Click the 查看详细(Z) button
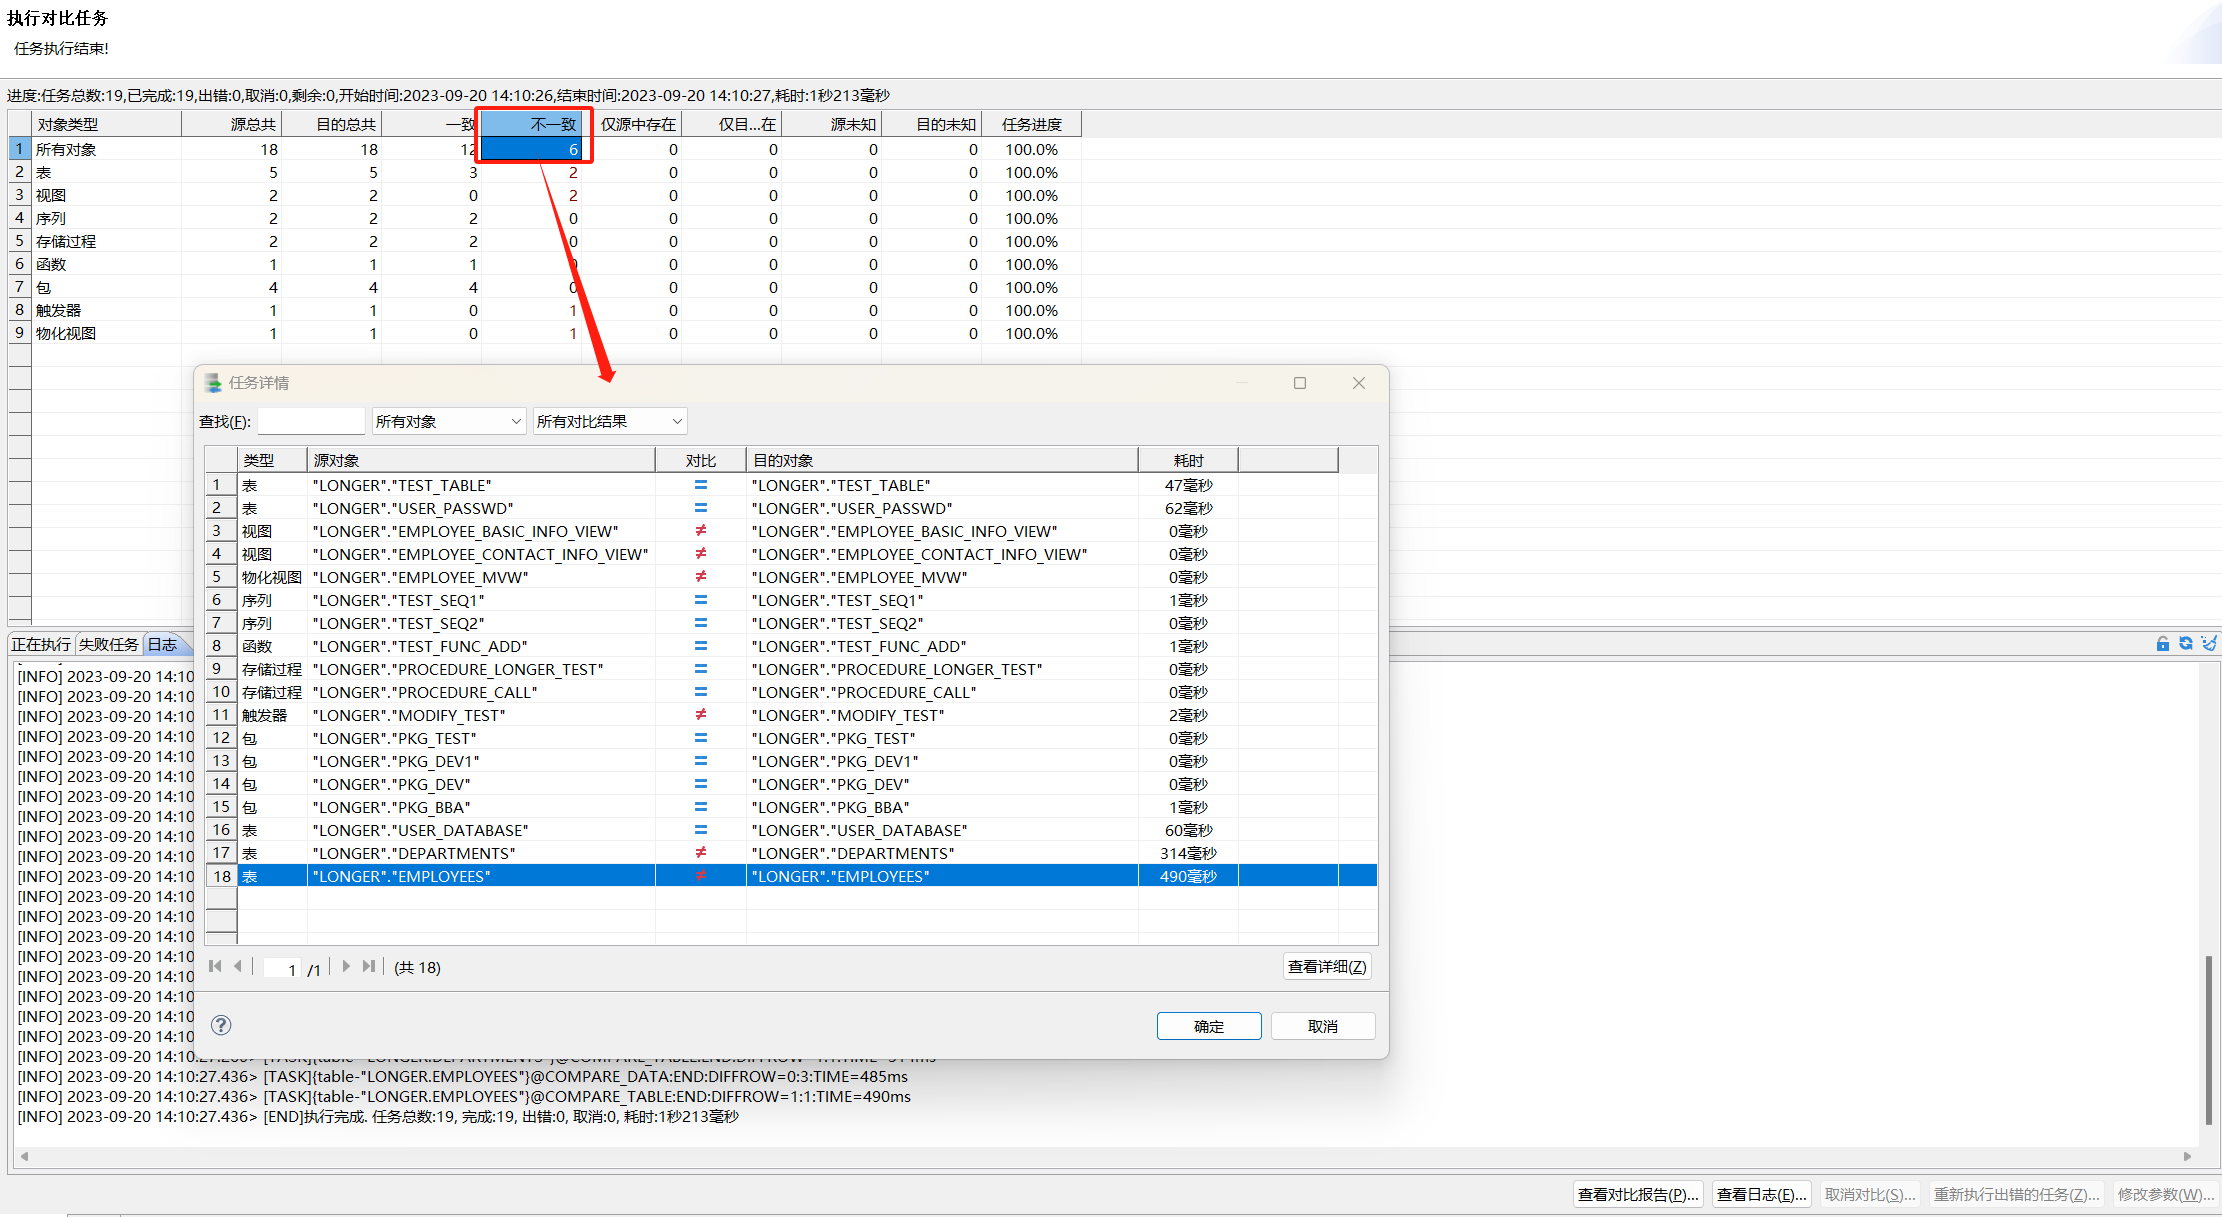2222x1217 pixels. click(1326, 967)
